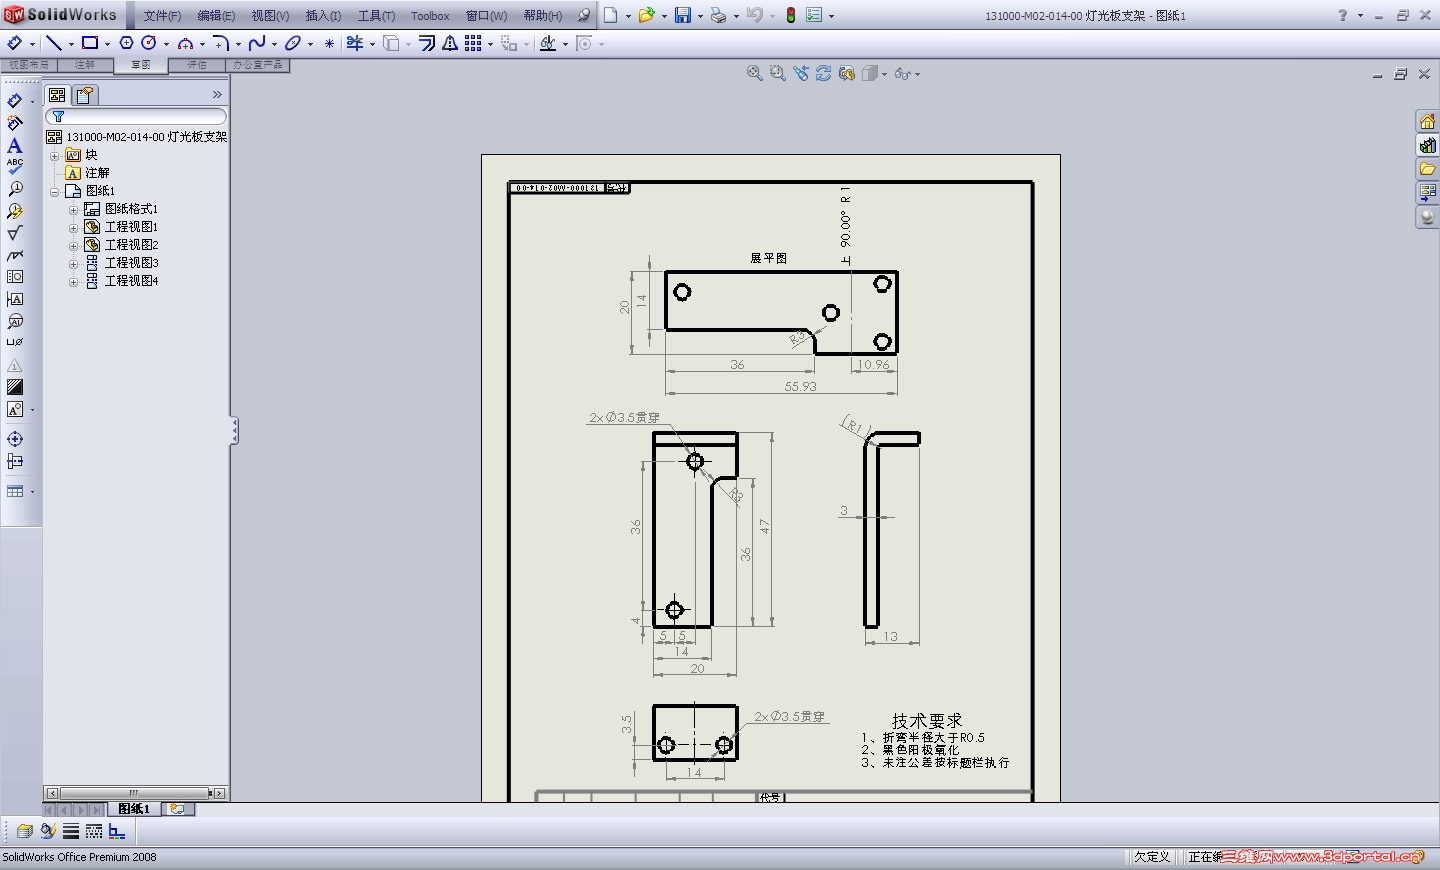Select the Spline sketch tool

(257, 43)
